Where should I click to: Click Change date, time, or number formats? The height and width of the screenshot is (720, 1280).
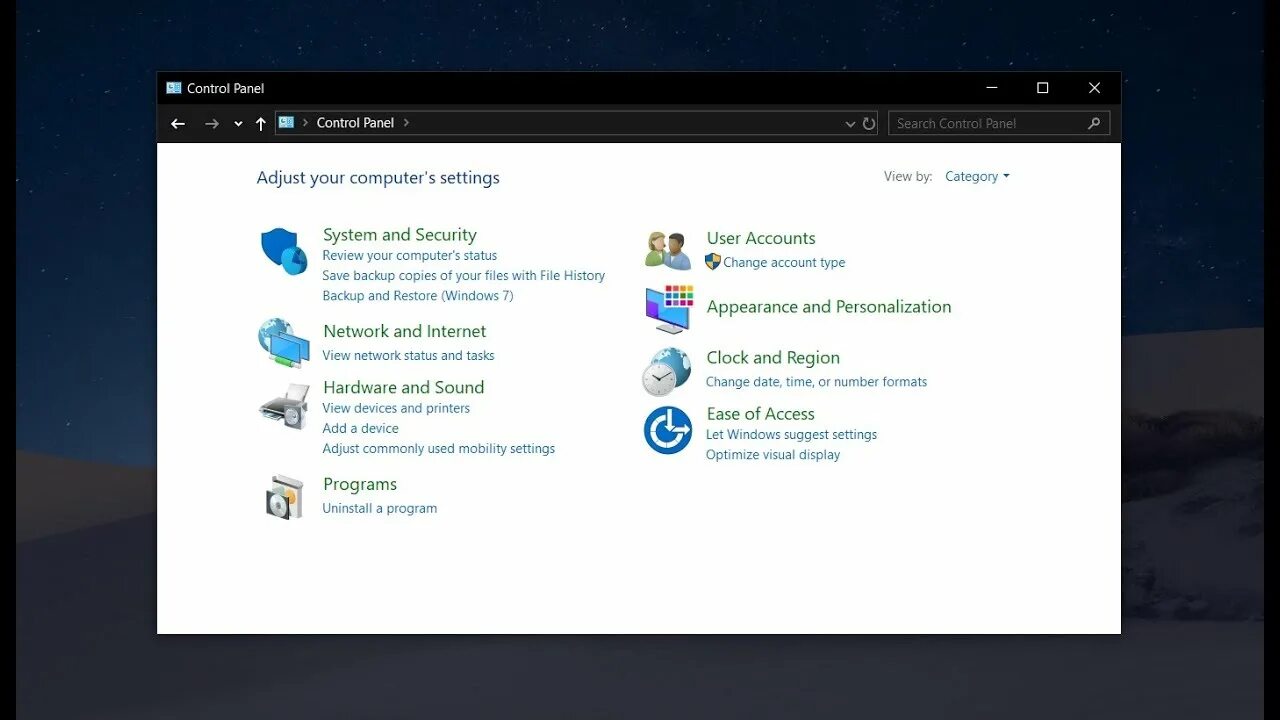[816, 382]
